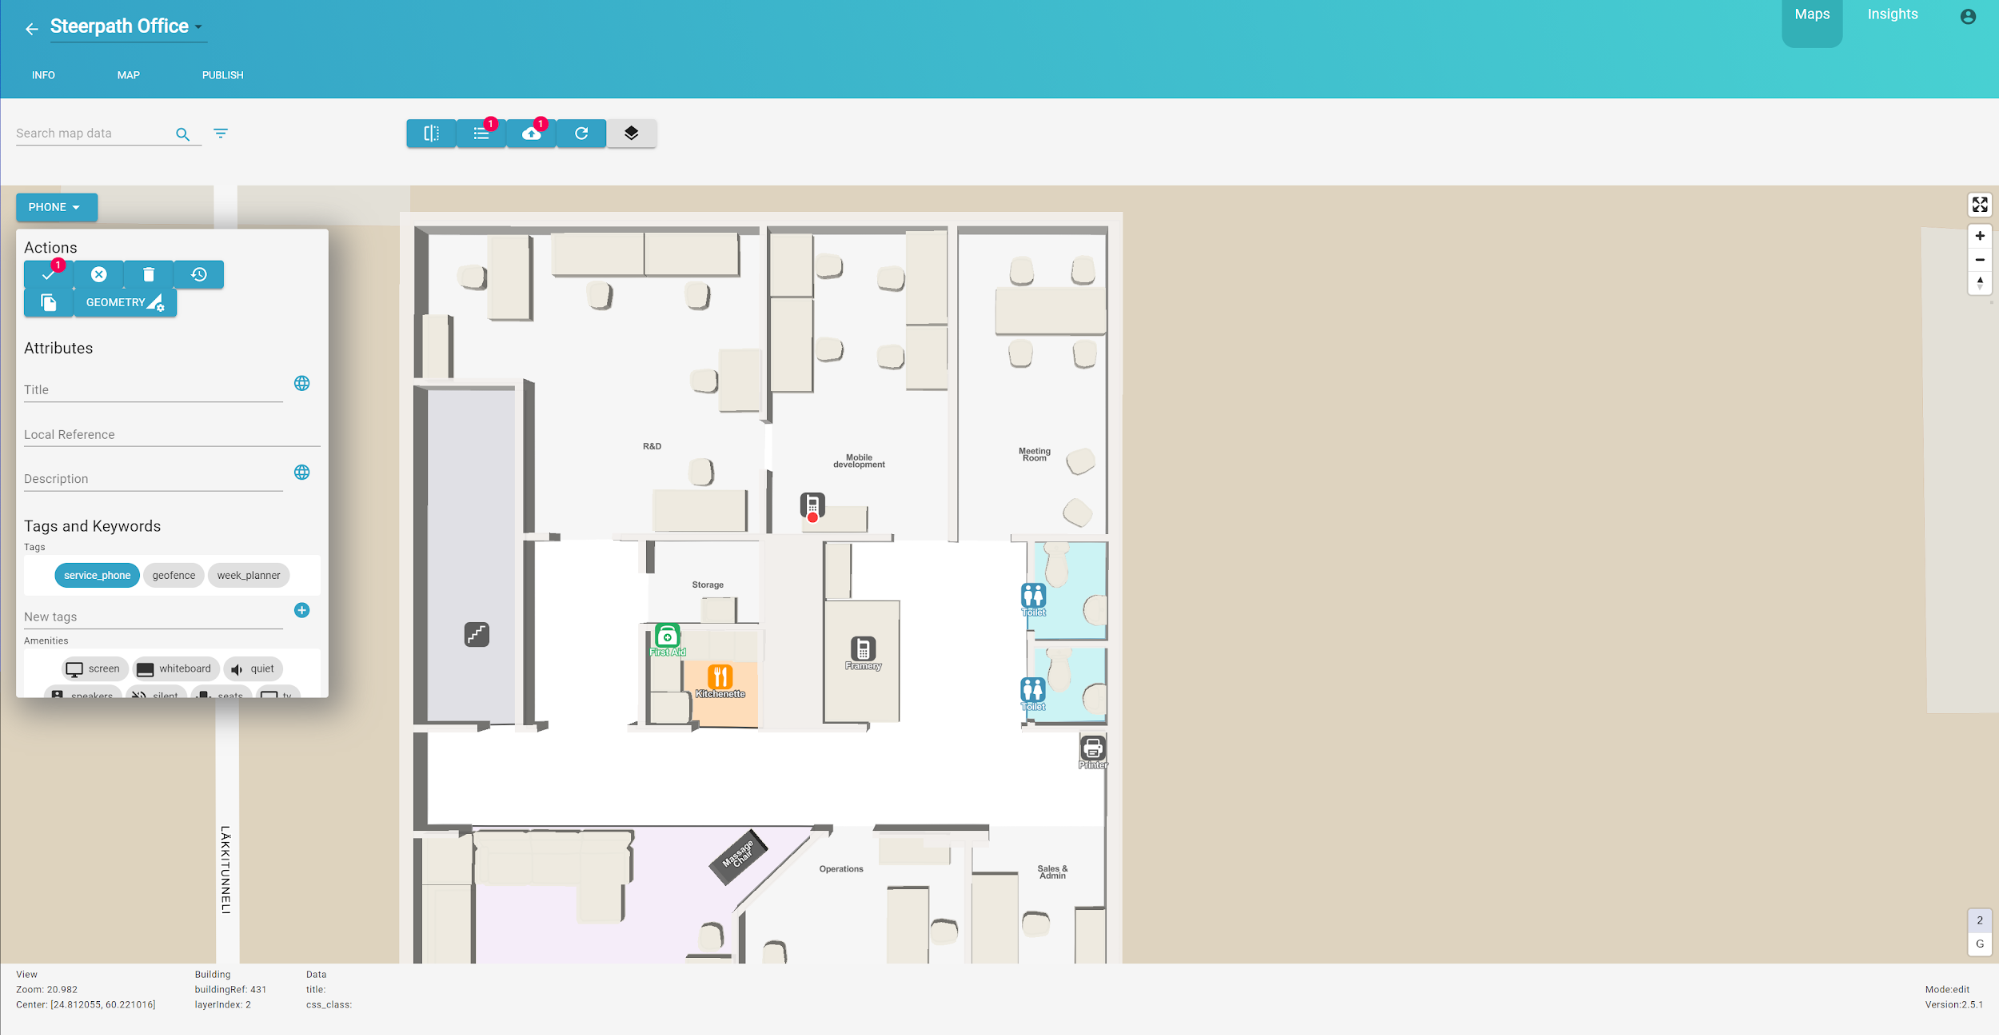
Task: Revert using the history clock icon
Action: (x=198, y=274)
